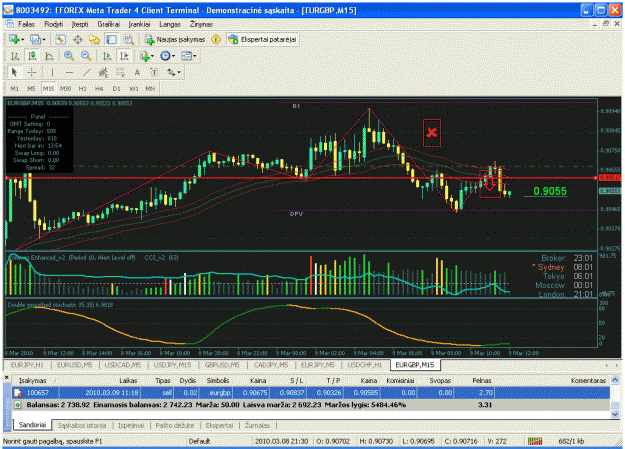Toggle chart shift
The width and height of the screenshot is (625, 449).
pyautogui.click(x=124, y=56)
